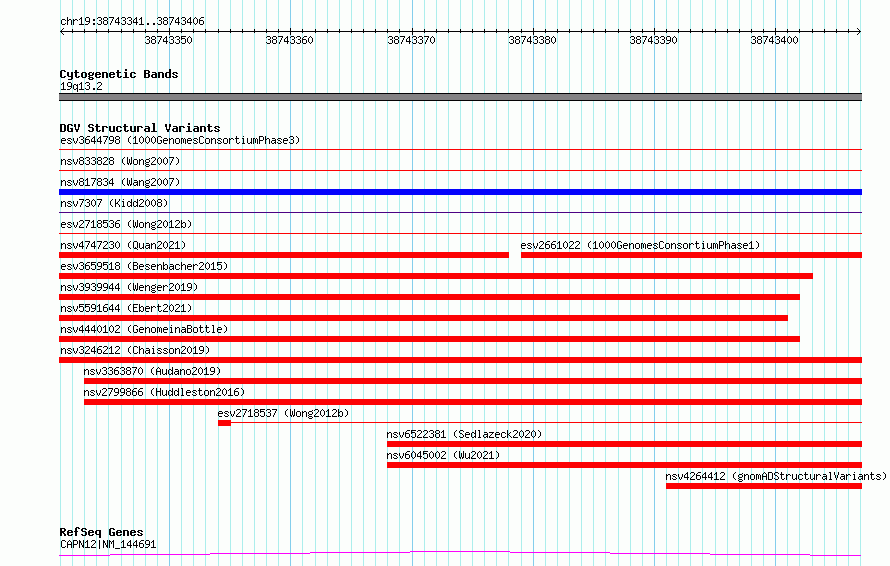This screenshot has width=890, height=566.
Task: Click the blue nsv817834 variant bar
Action: coord(460,192)
